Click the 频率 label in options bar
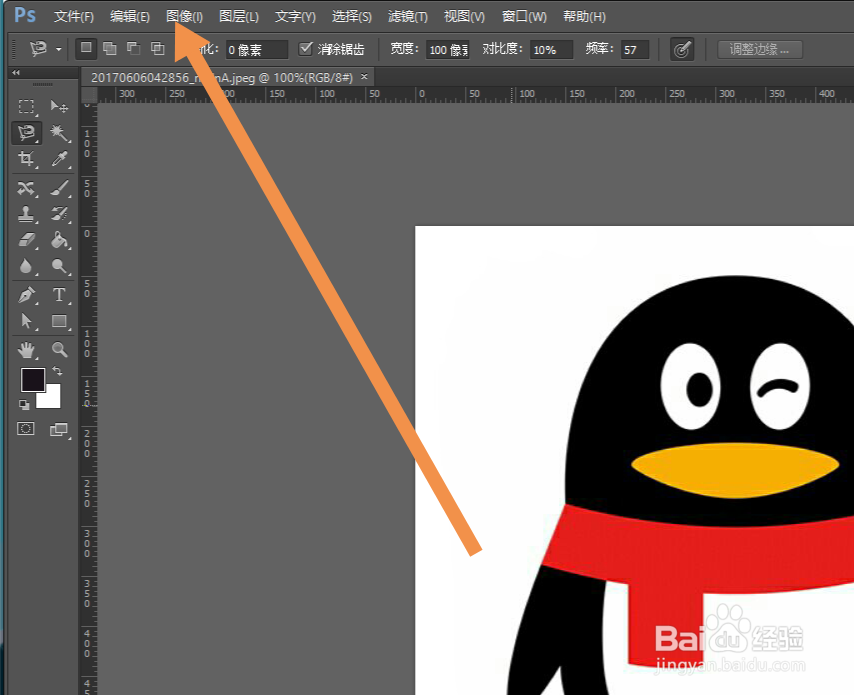Screen dimensions: 854x695 click(x=601, y=49)
